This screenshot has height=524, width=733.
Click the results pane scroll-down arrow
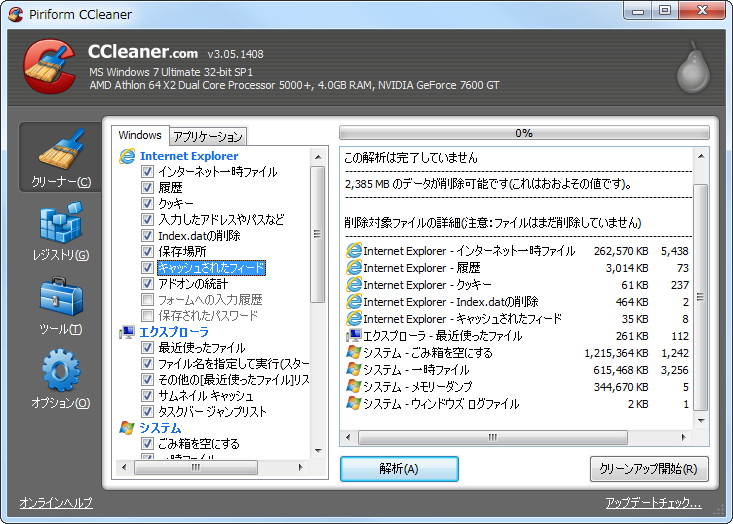701,421
